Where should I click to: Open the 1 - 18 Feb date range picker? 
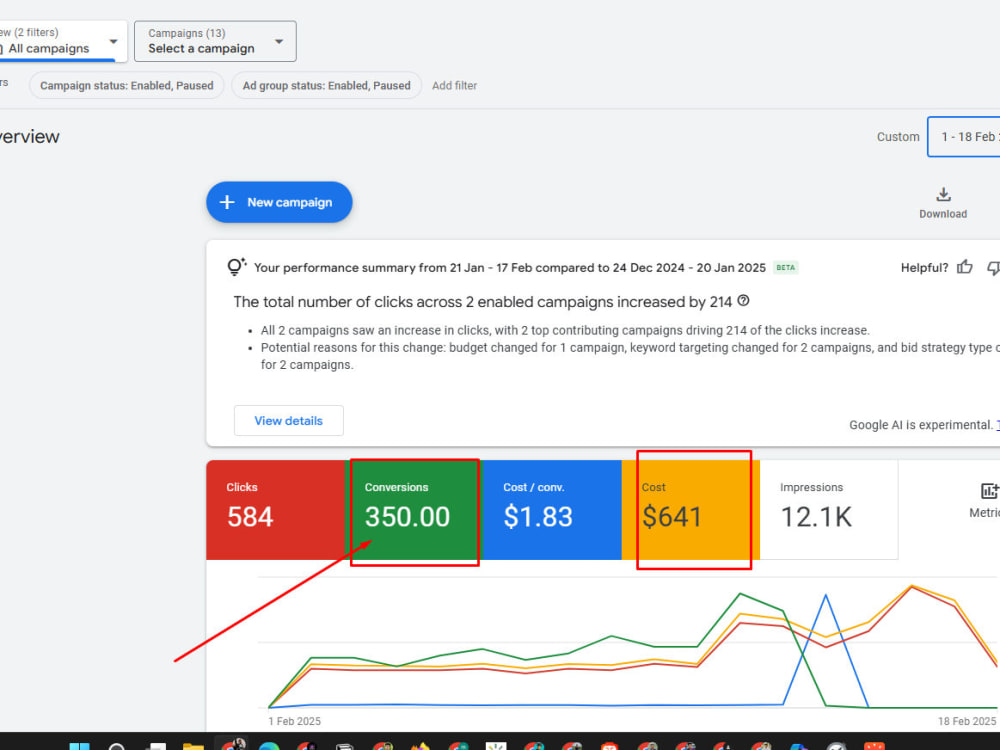click(964, 136)
